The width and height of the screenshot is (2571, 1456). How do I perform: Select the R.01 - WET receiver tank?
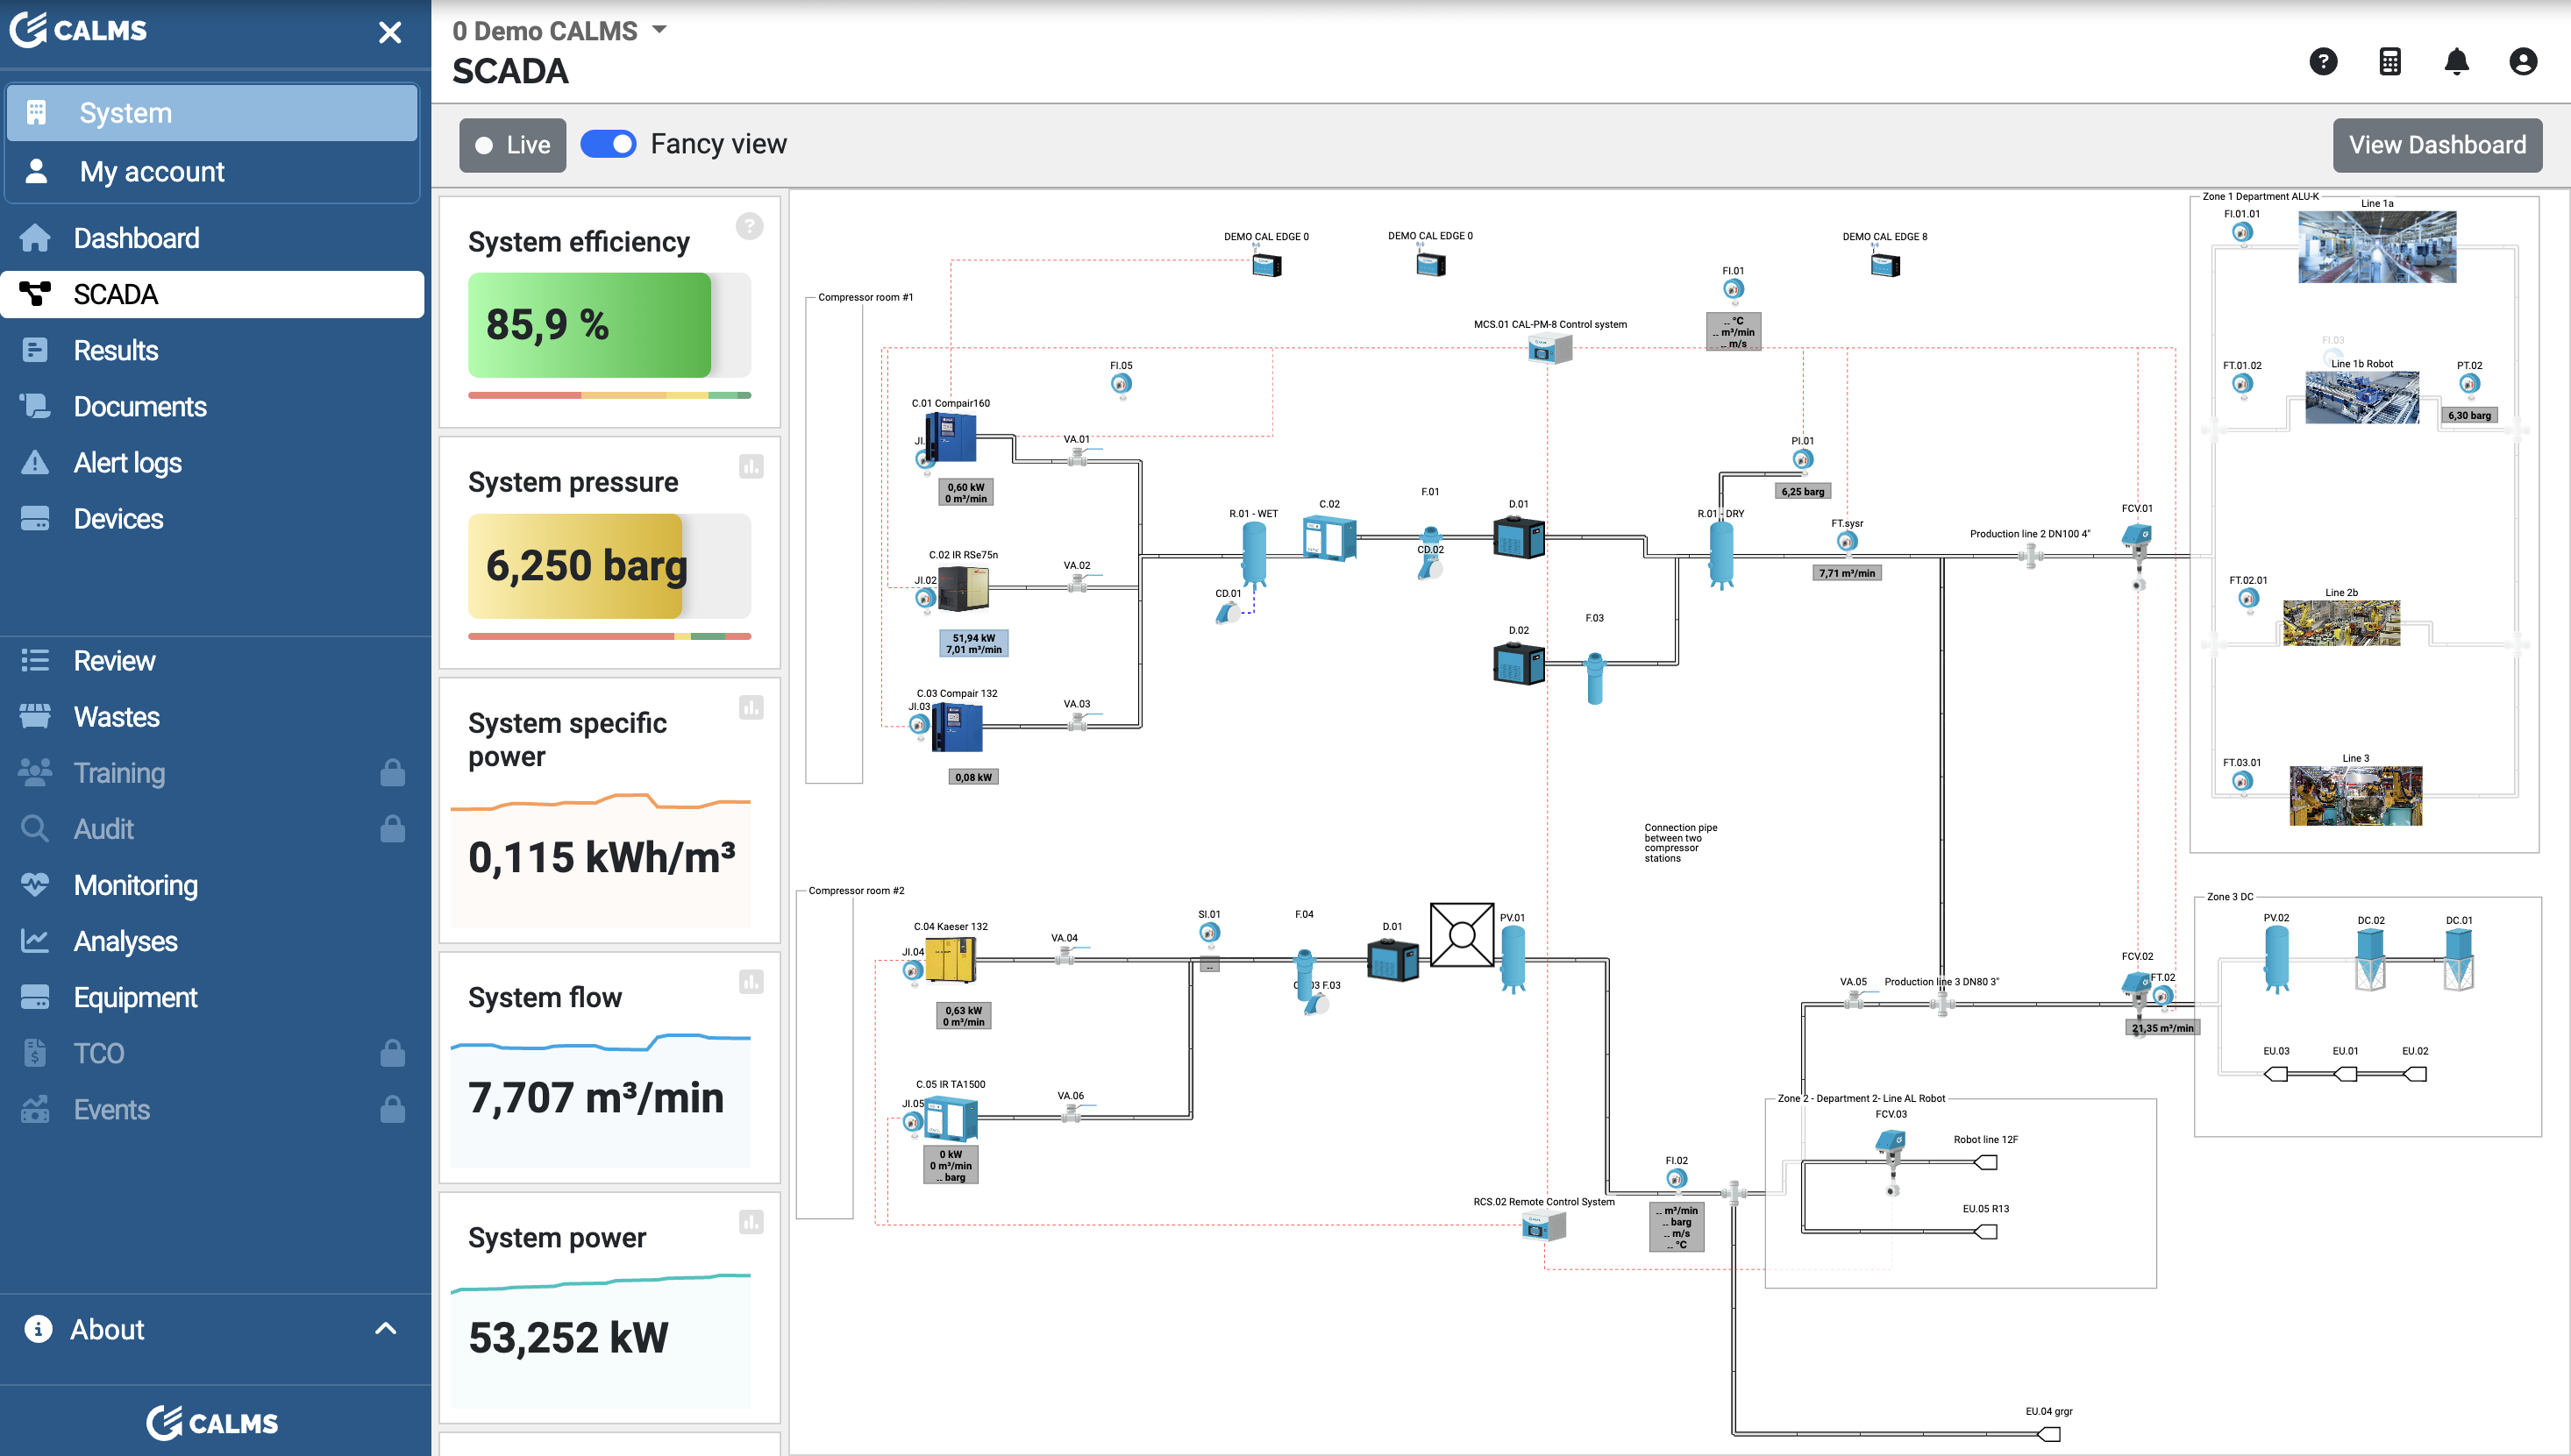(x=1253, y=554)
